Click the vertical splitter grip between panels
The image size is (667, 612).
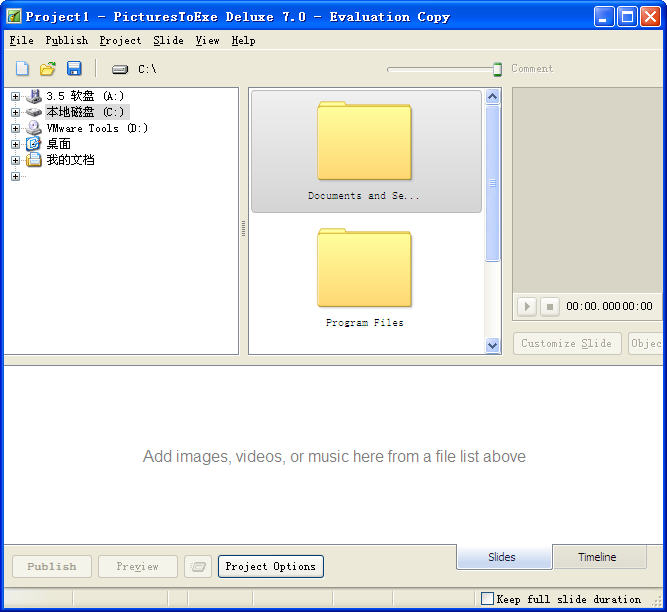point(243,228)
